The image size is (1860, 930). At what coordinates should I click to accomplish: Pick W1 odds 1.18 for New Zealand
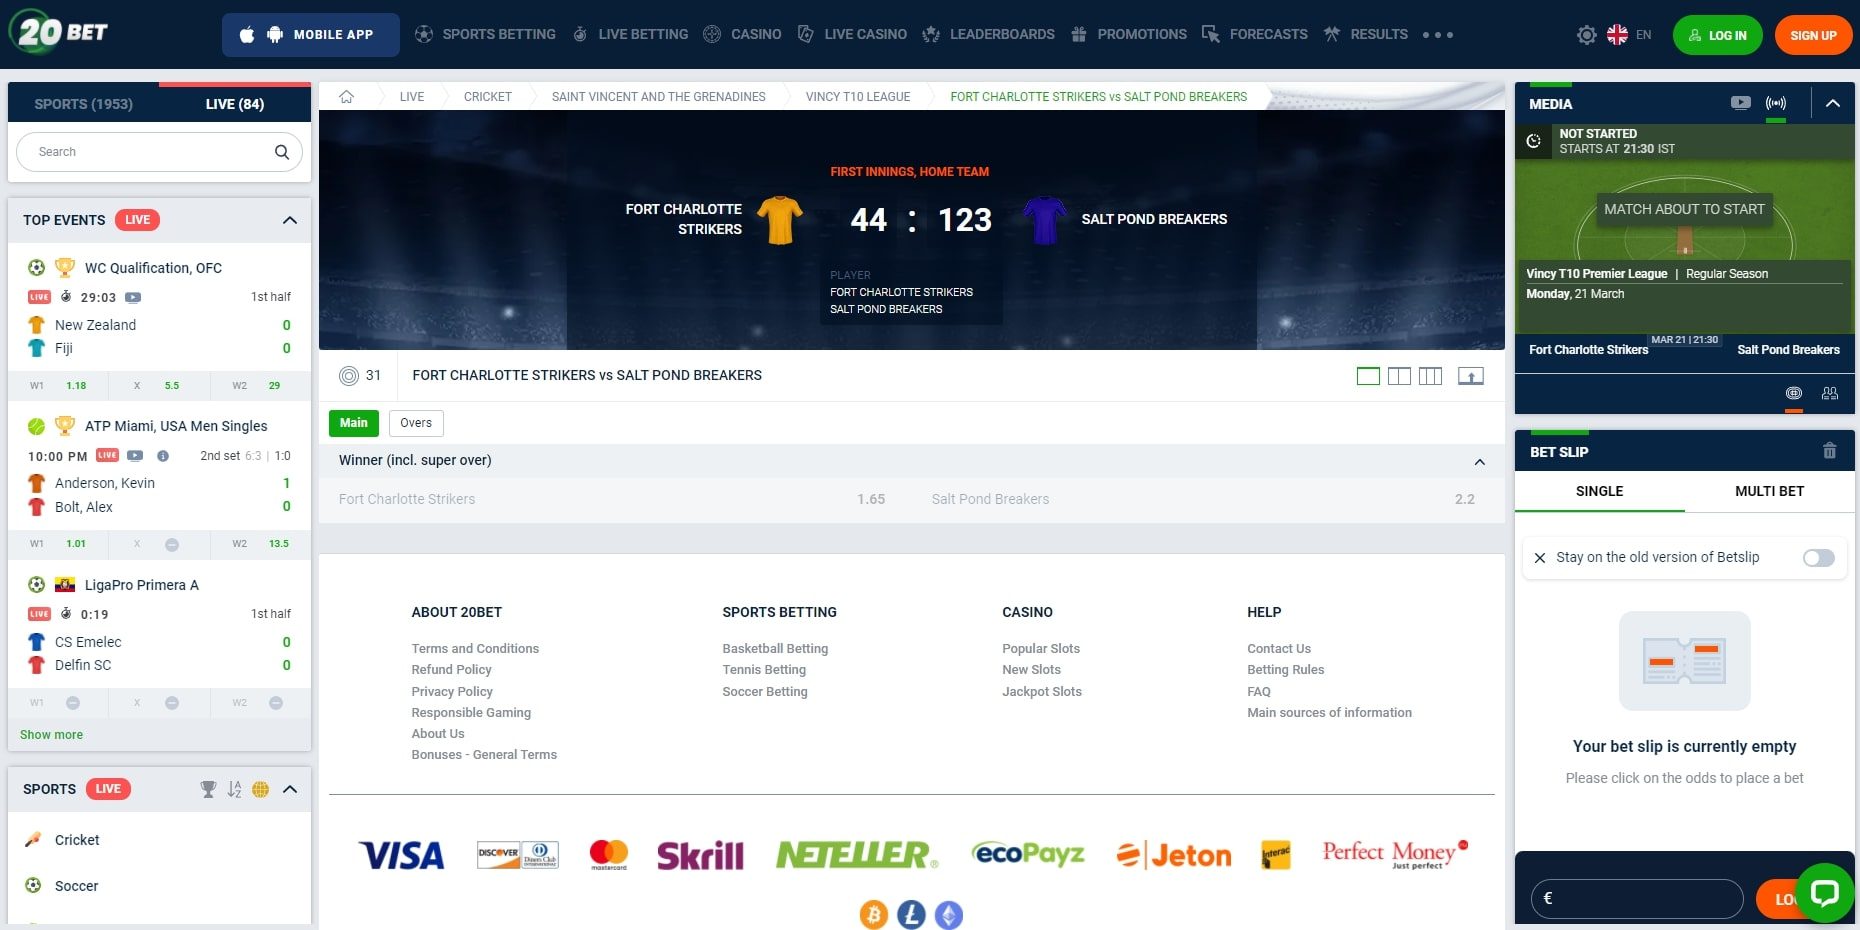coord(59,385)
